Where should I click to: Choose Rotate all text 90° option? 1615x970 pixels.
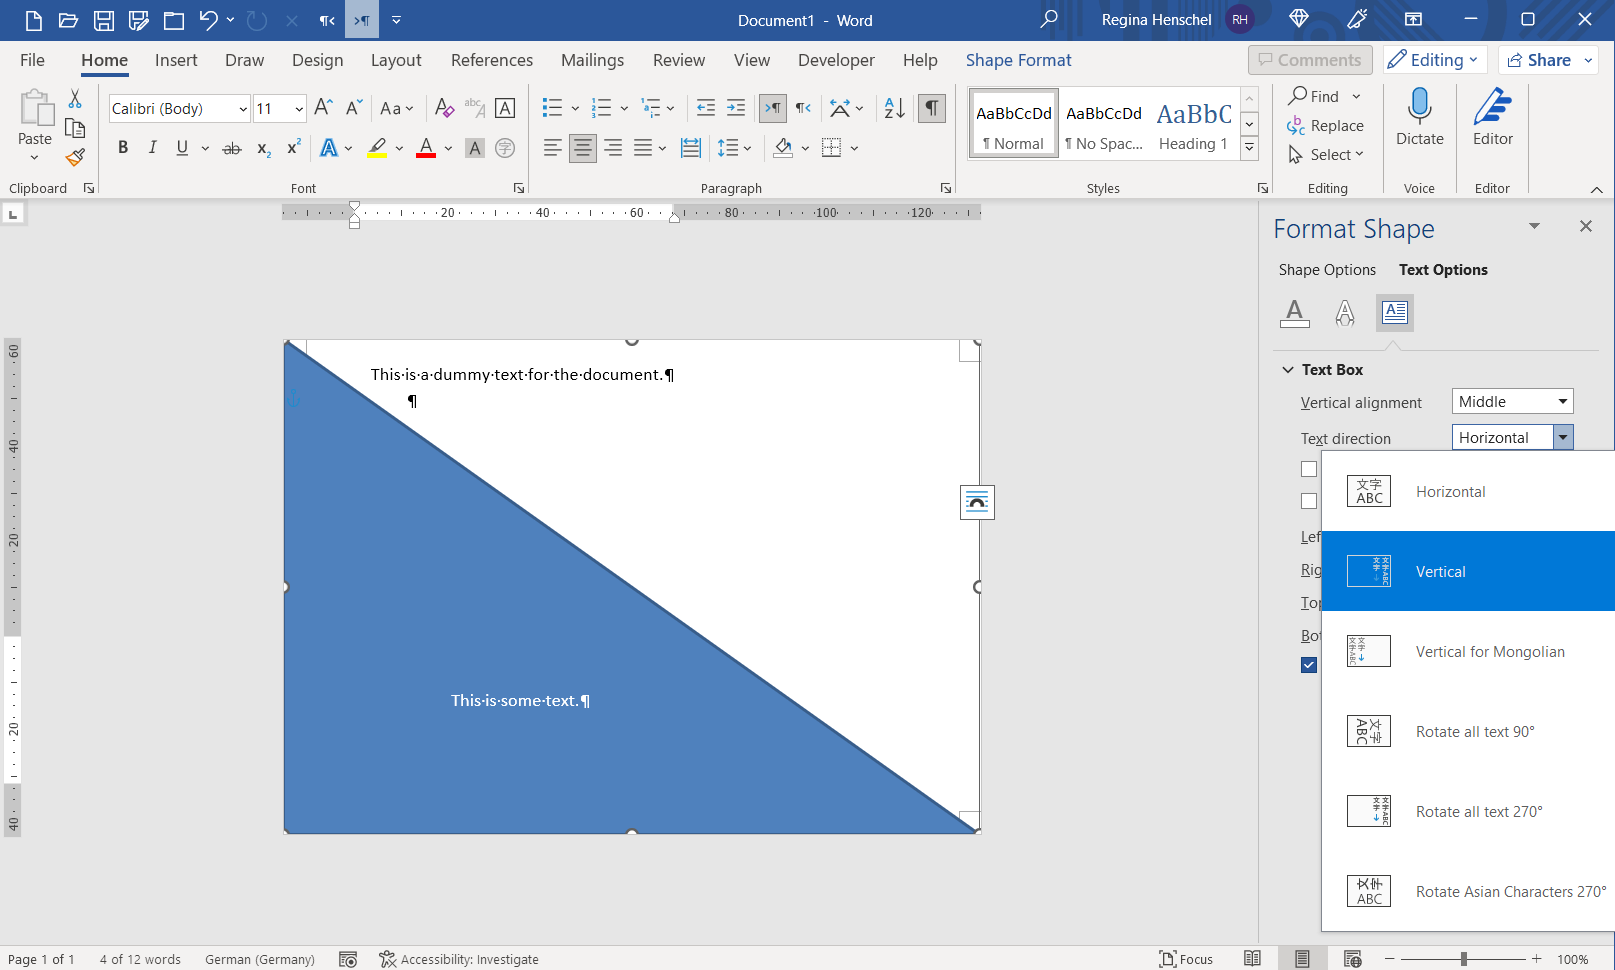pyautogui.click(x=1475, y=731)
